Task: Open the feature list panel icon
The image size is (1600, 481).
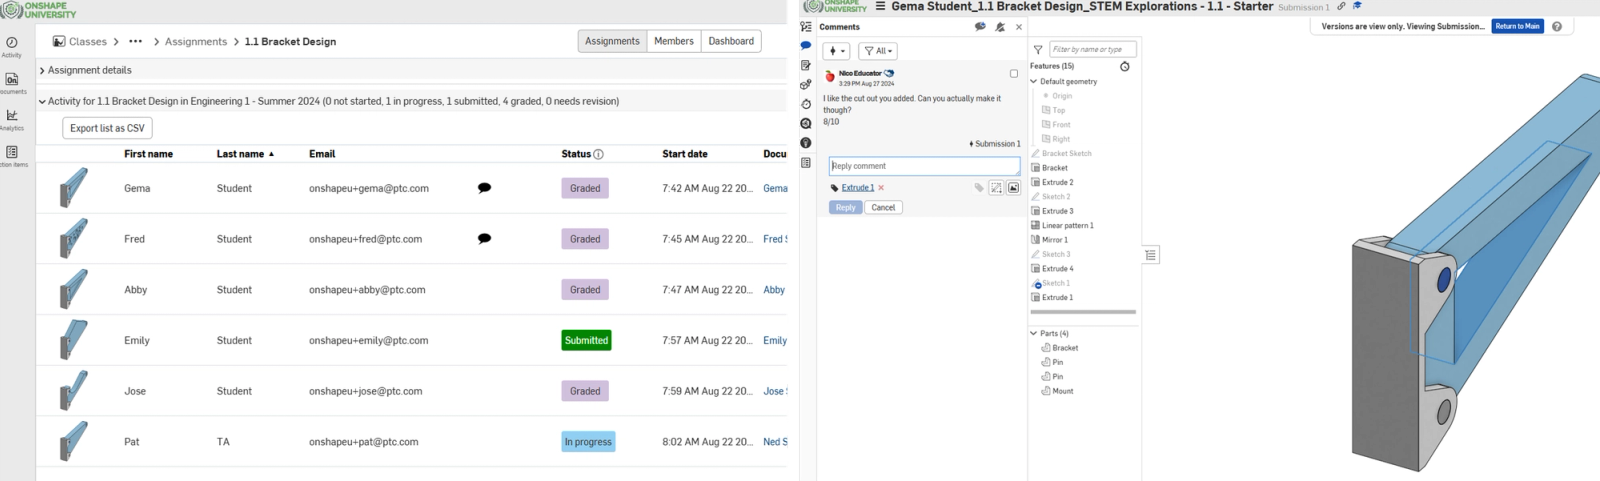Action: [805, 27]
